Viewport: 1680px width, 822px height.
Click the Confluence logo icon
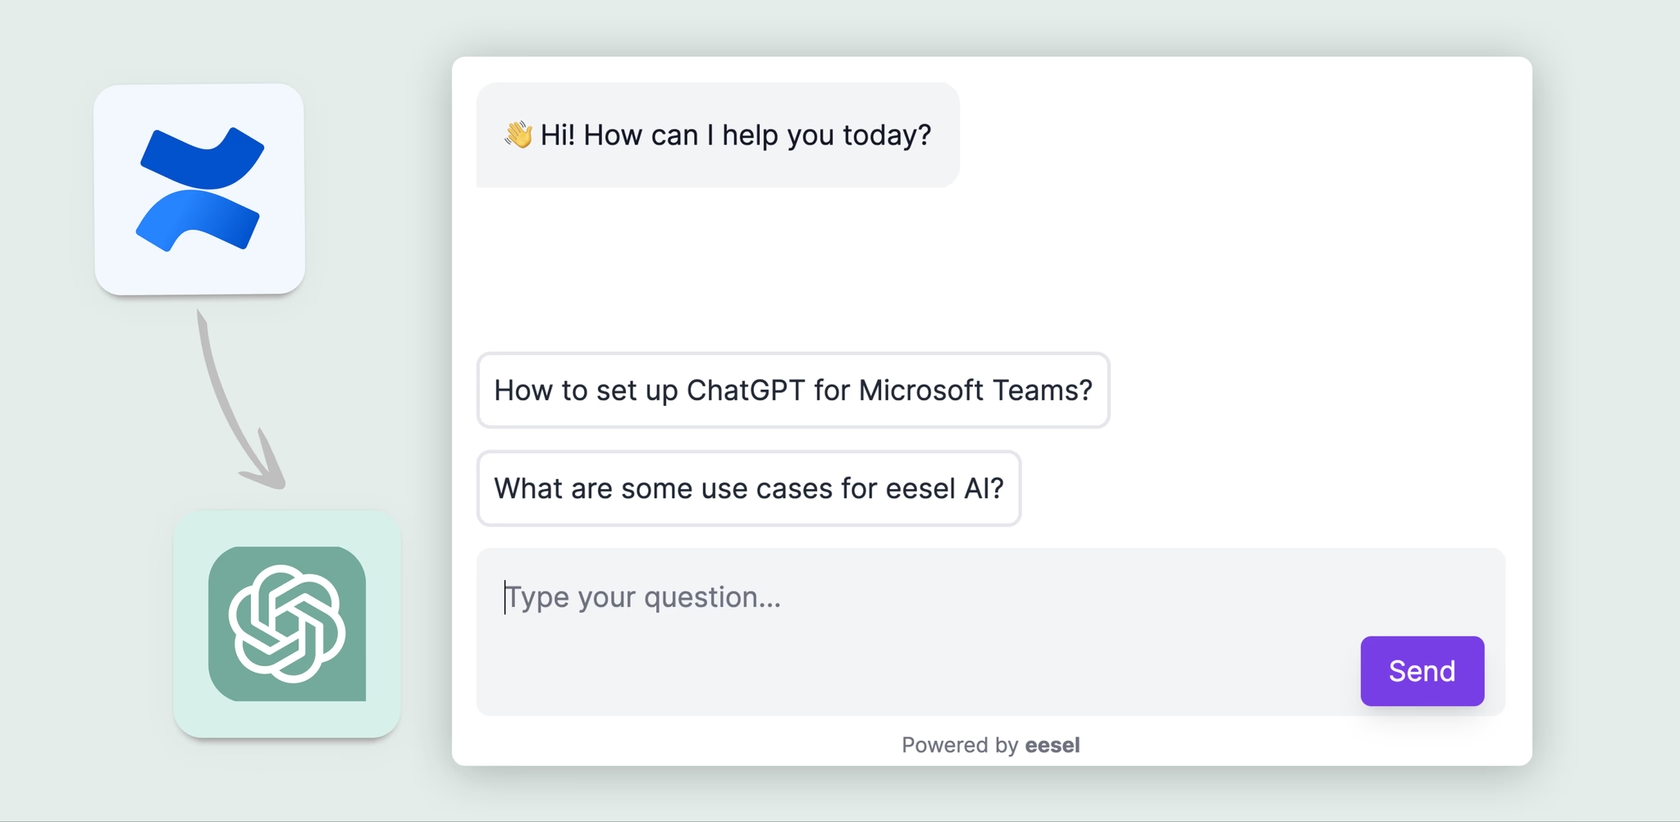pyautogui.click(x=200, y=189)
